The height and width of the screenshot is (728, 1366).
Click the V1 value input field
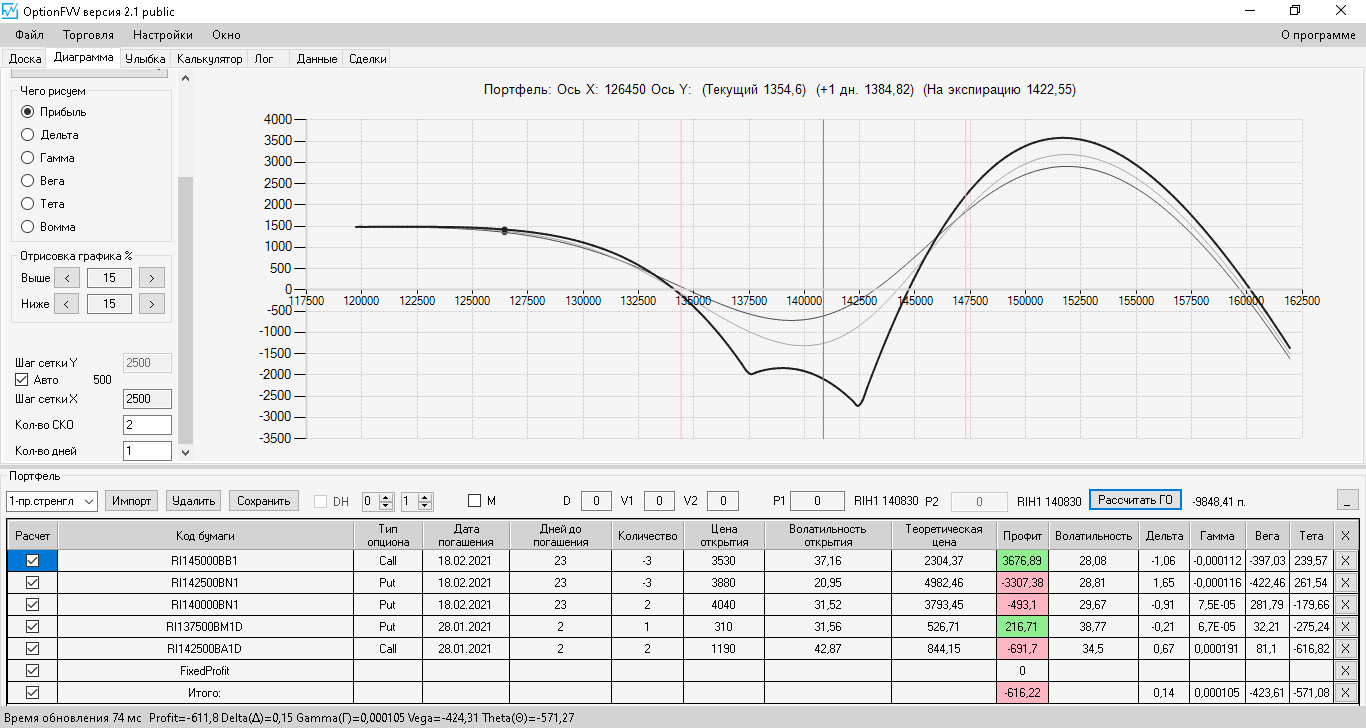(x=659, y=501)
